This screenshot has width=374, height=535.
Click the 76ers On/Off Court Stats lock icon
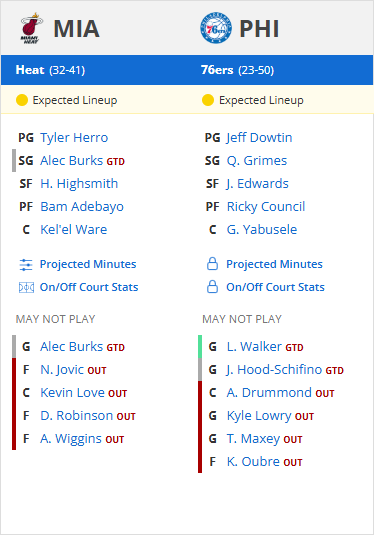pyautogui.click(x=212, y=287)
